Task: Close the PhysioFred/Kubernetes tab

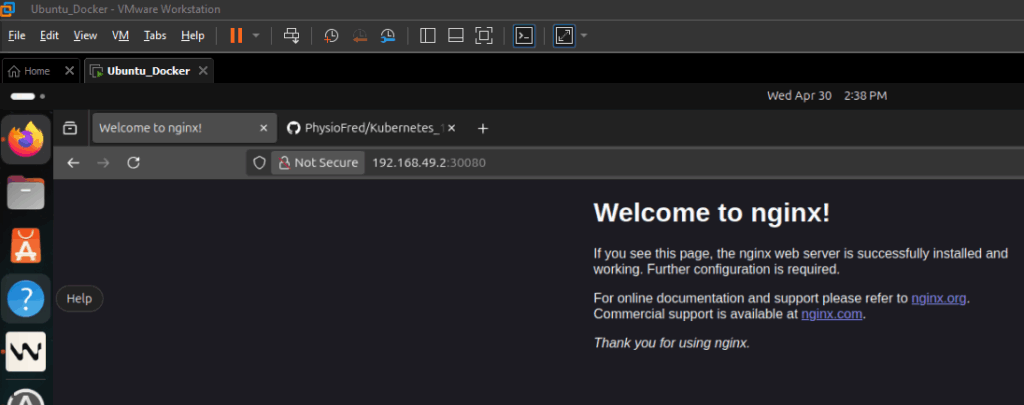Action: point(451,128)
